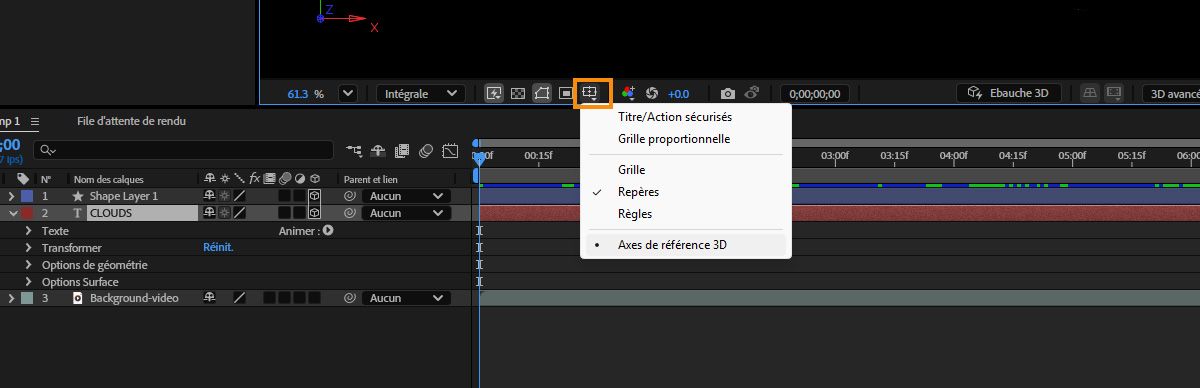
Task: Click the parent pick whip for CLOUDS layer
Action: (x=350, y=213)
